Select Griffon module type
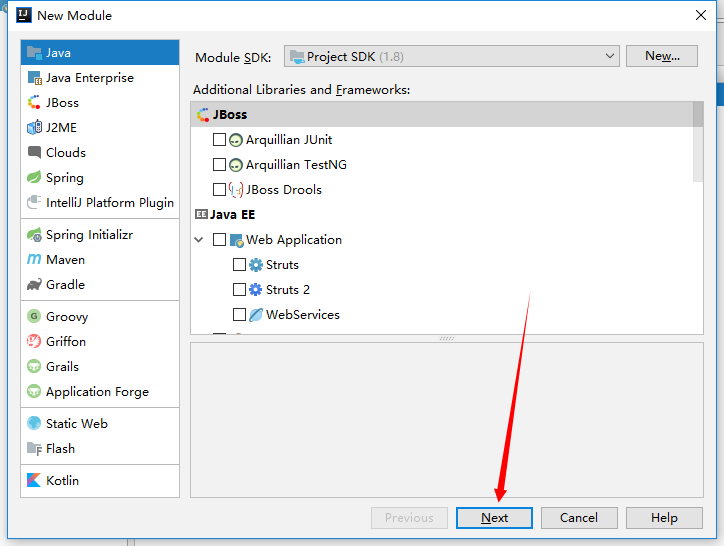The height and width of the screenshot is (546, 724). 100,341
